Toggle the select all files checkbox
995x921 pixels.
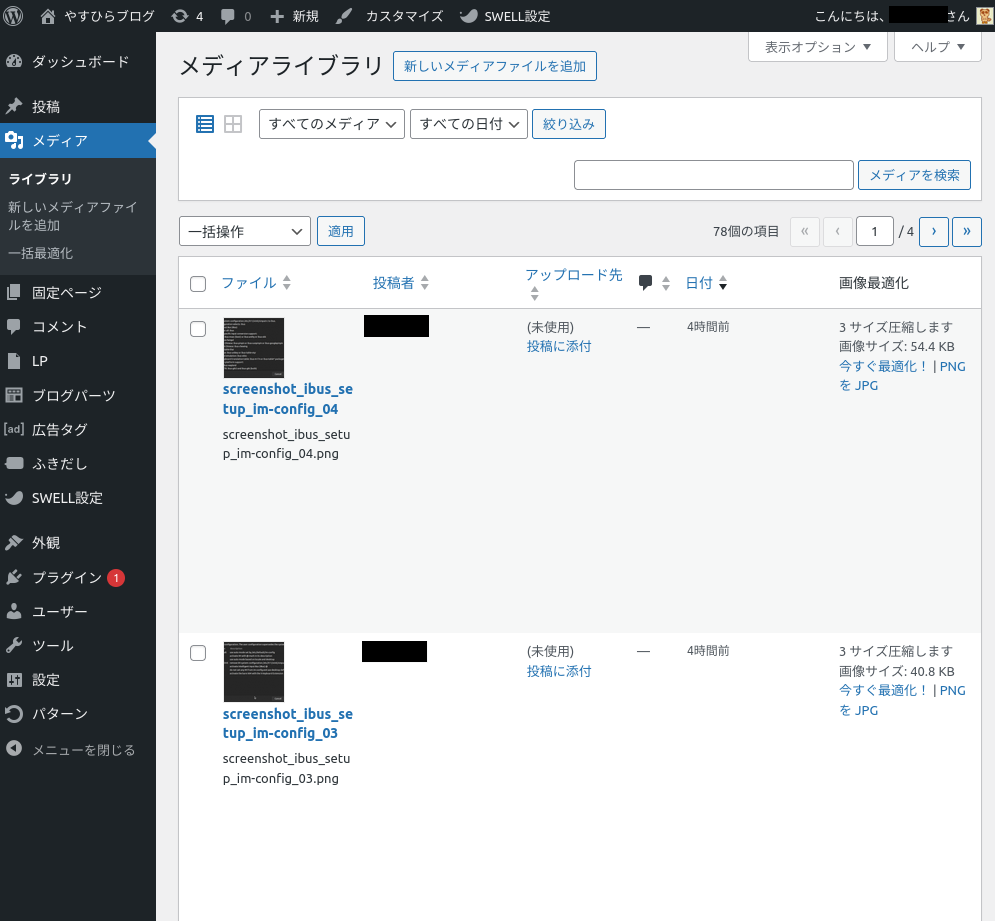[198, 284]
